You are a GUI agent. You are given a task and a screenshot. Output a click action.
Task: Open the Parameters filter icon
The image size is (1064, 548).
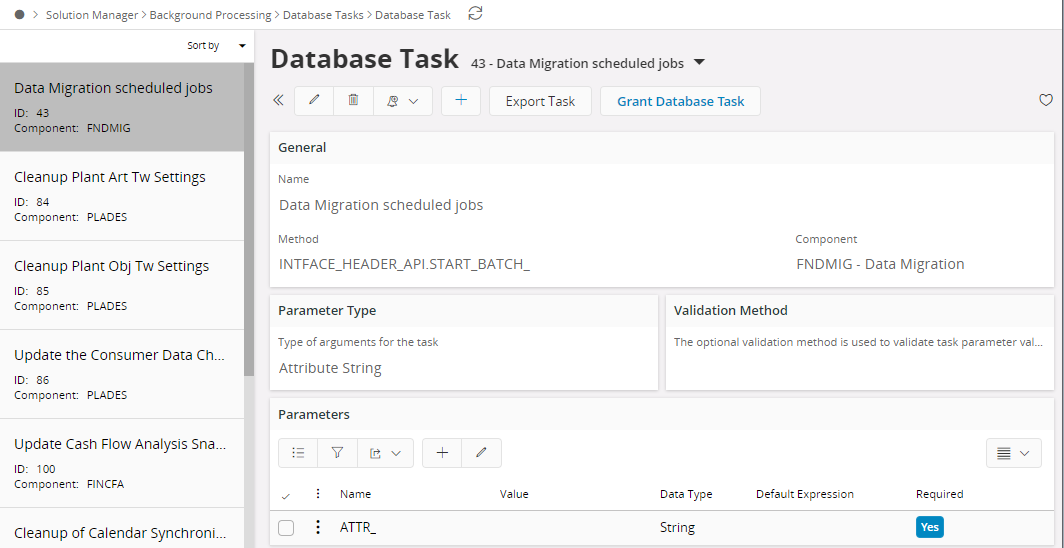pyautogui.click(x=337, y=453)
